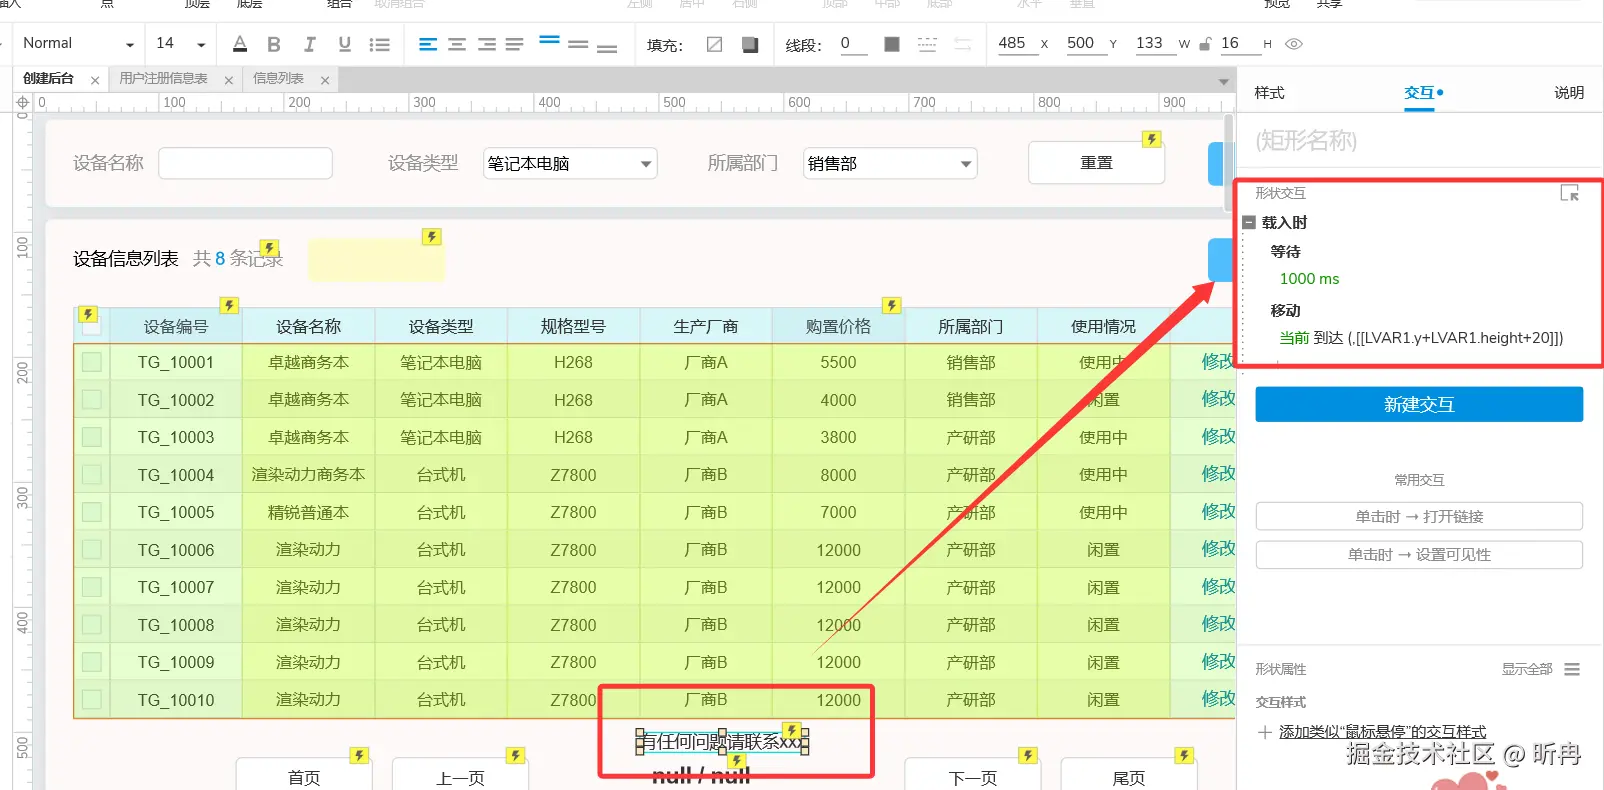Viewport: 1604px width, 790px height.
Task: Switch to the 创建后台 page tab
Action: (49, 79)
